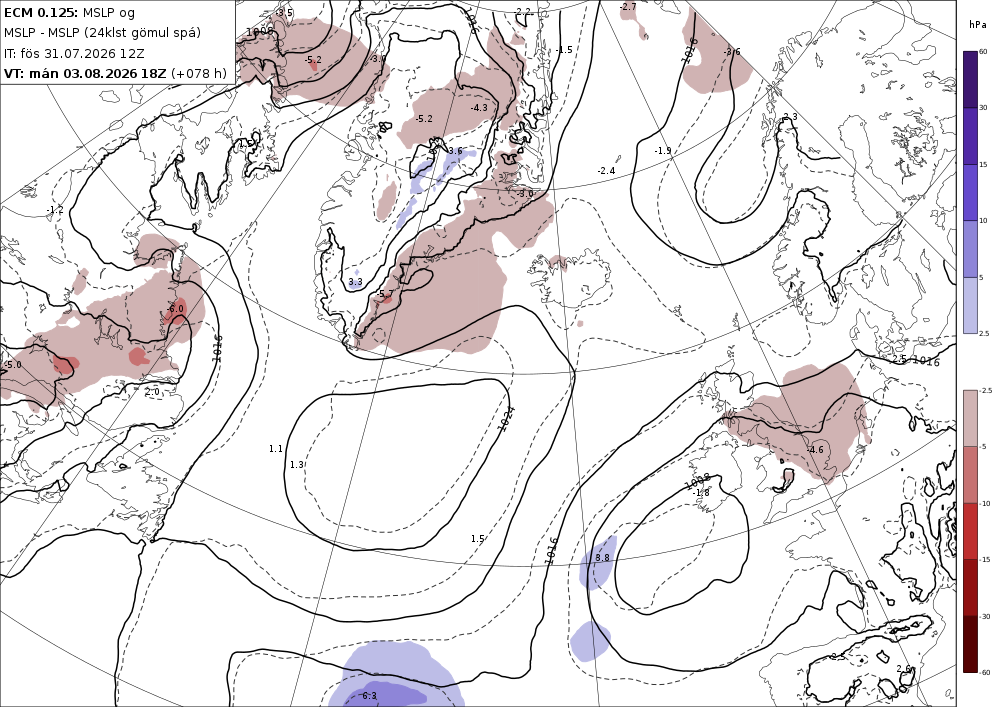The width and height of the screenshot is (1000, 707).
Task: Click the 8.8 value in blue patch
Action: click(x=602, y=557)
